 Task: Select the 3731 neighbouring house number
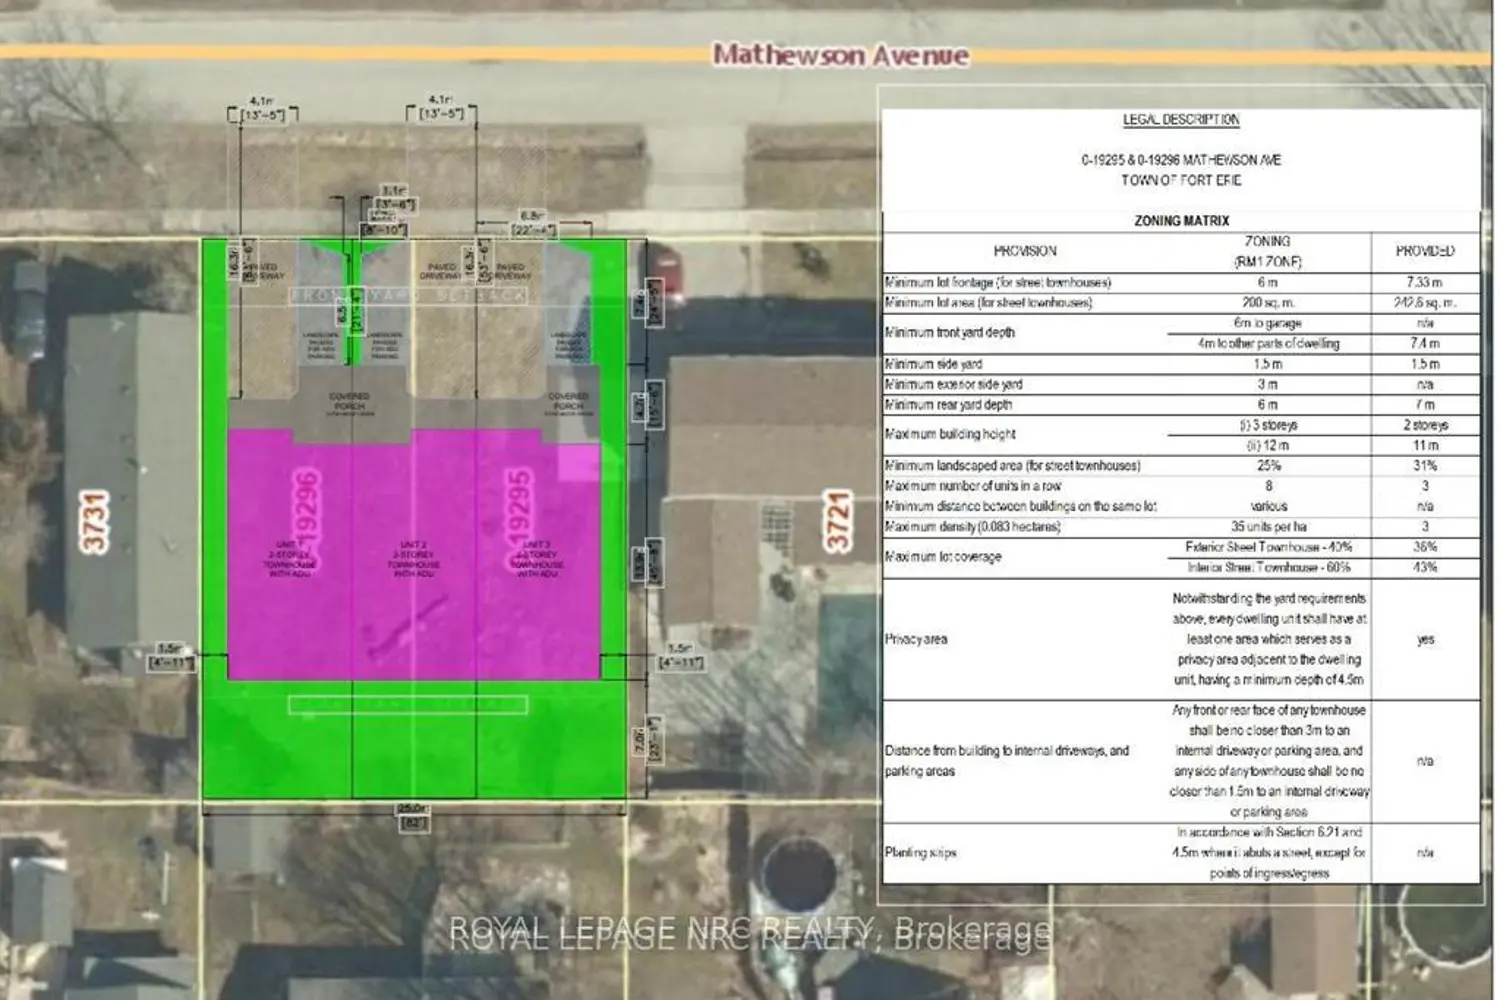[94, 521]
